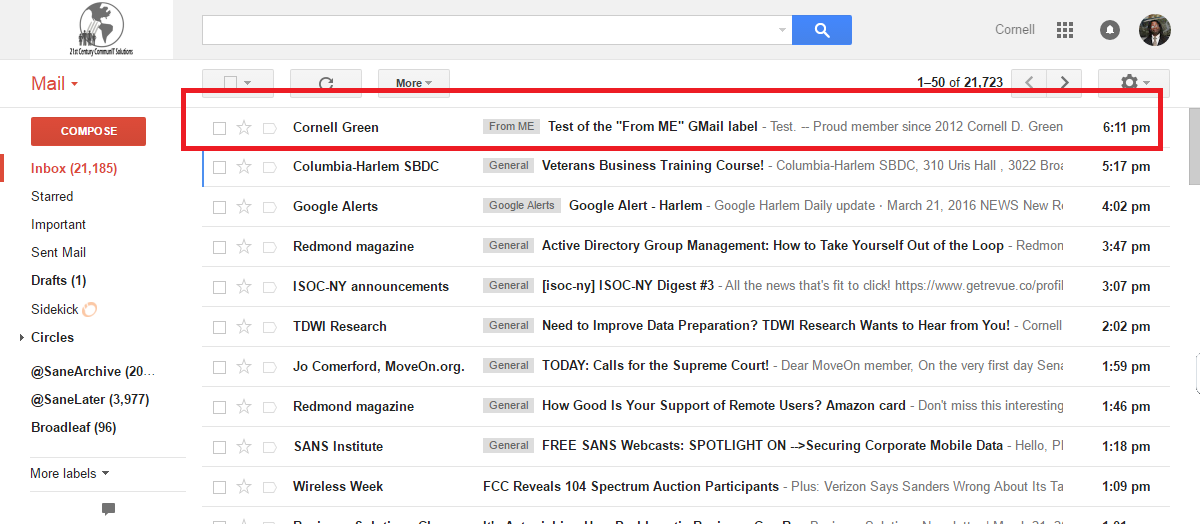This screenshot has height=524, width=1200.
Task: Open the settings gear menu
Action: click(1135, 83)
